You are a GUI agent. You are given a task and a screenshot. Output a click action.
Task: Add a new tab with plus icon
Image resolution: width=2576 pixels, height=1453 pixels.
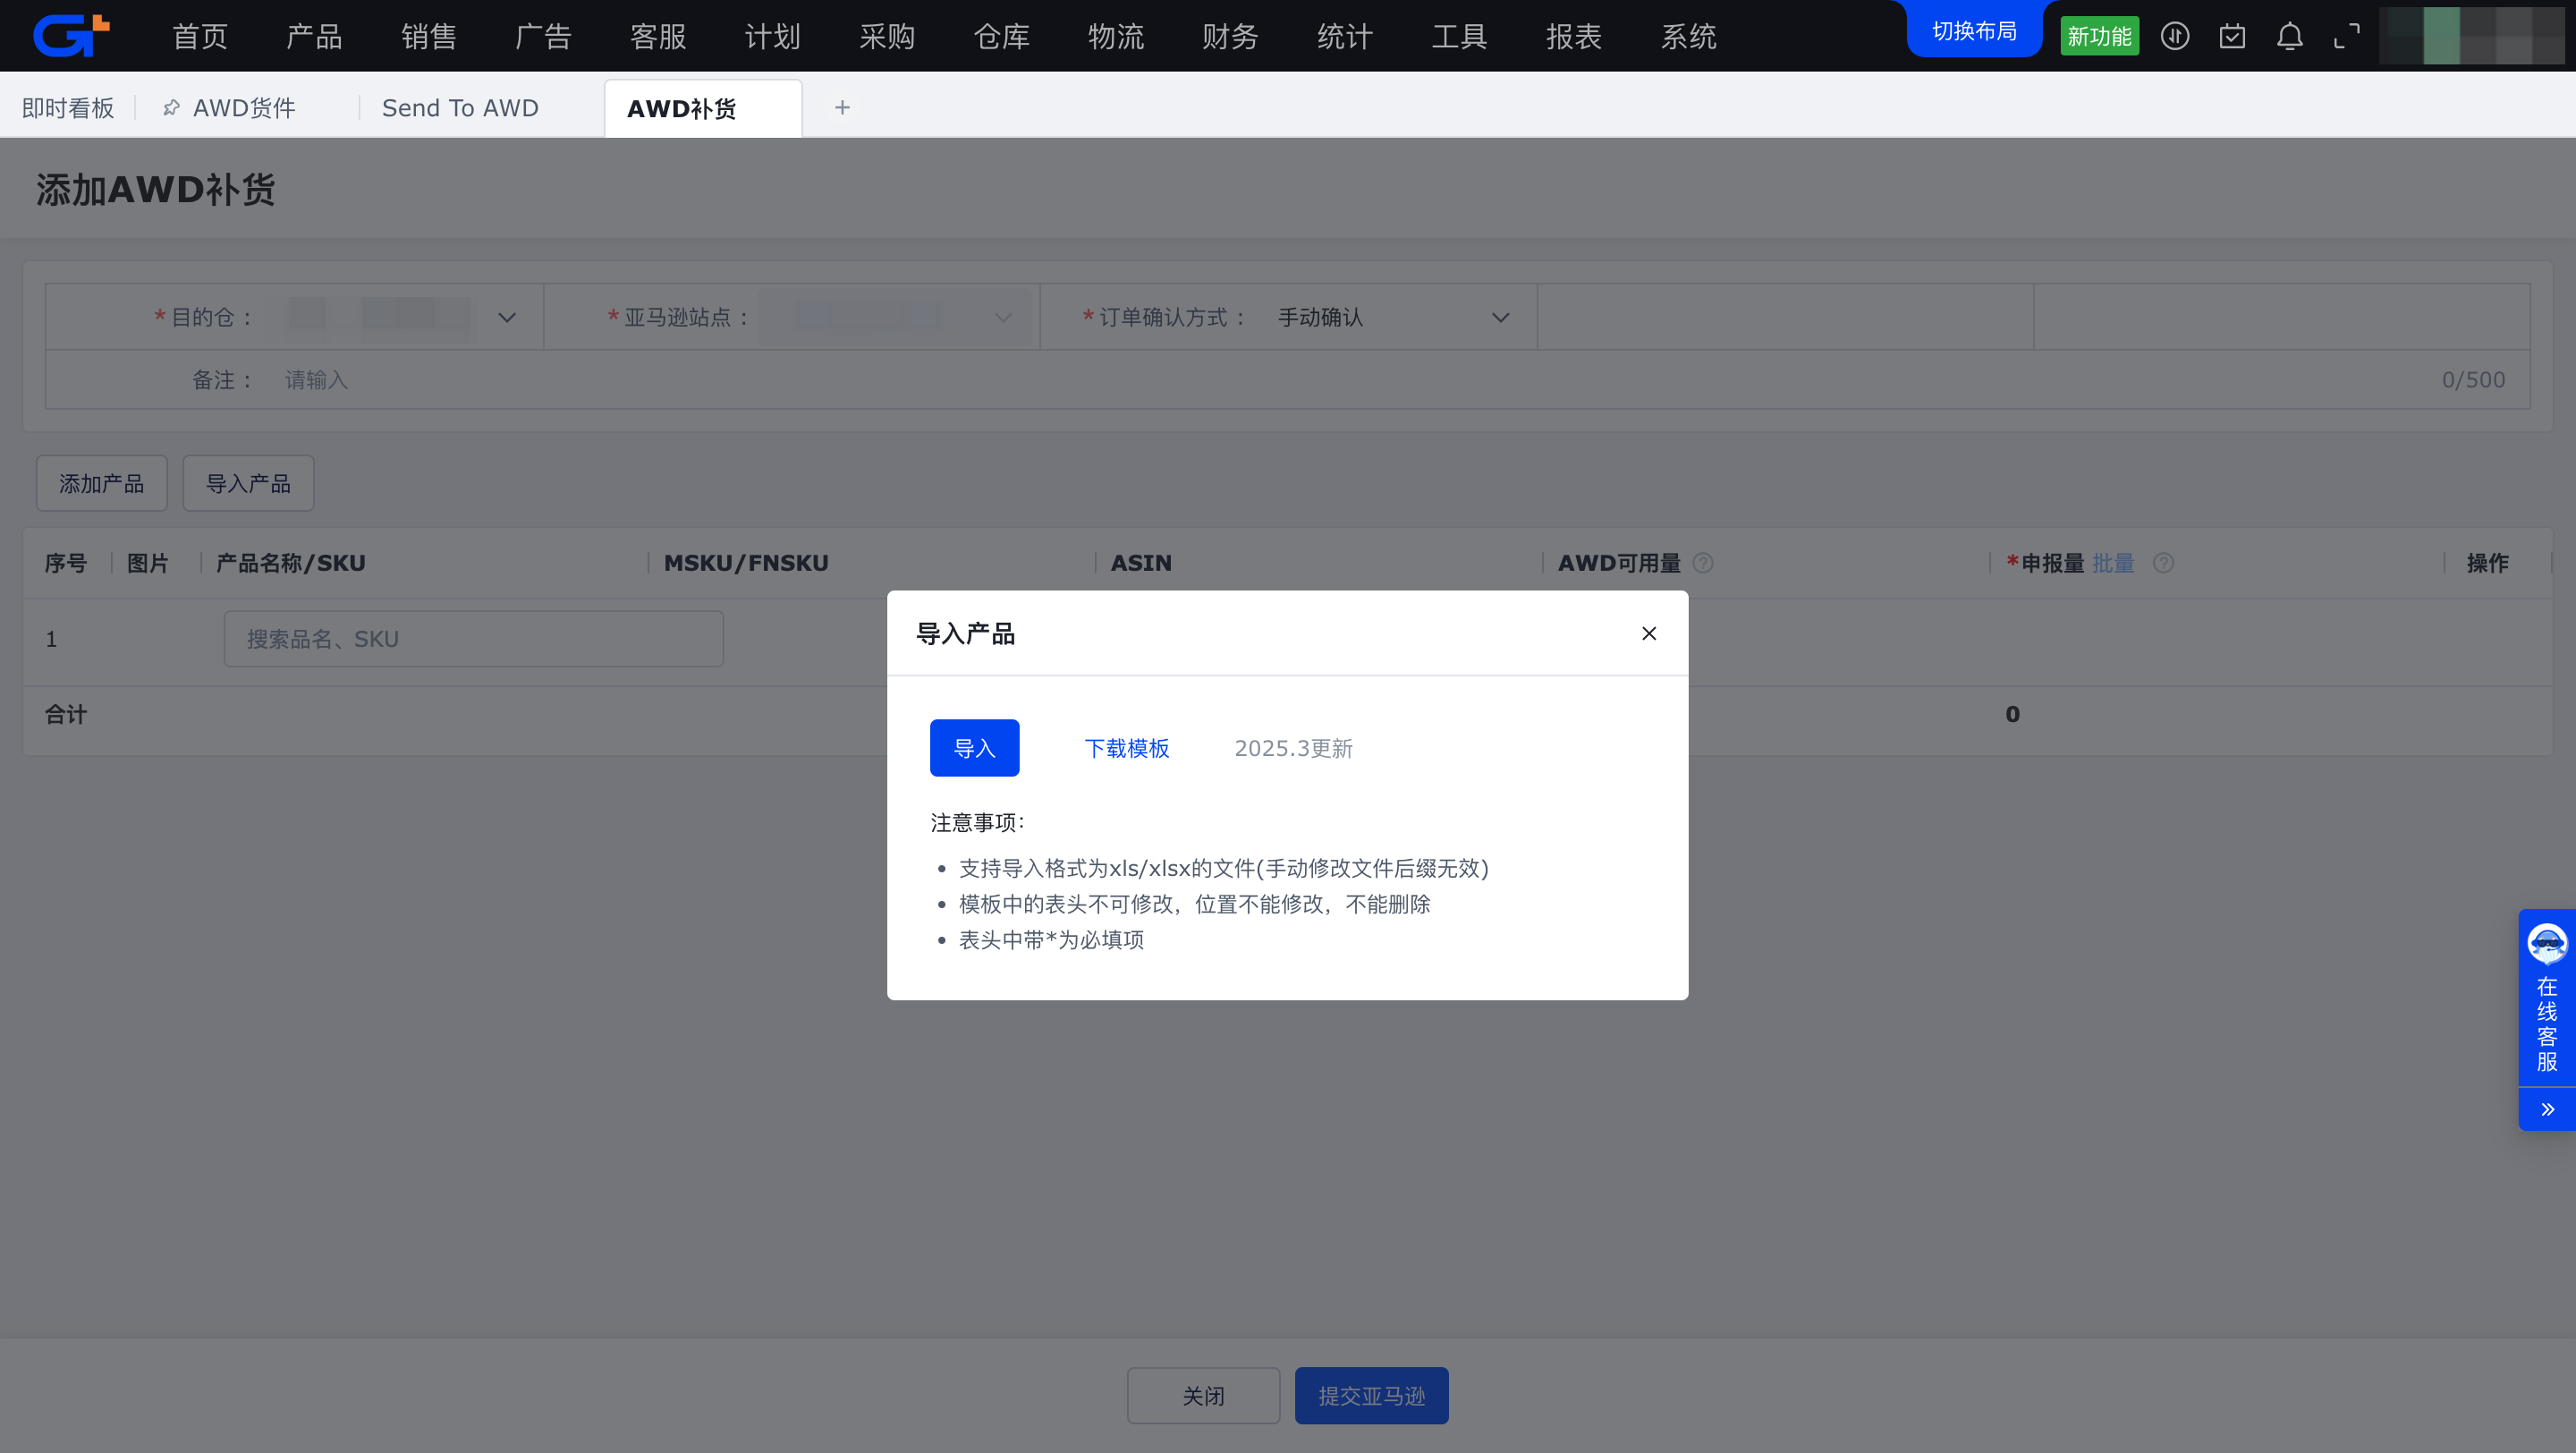click(x=842, y=107)
